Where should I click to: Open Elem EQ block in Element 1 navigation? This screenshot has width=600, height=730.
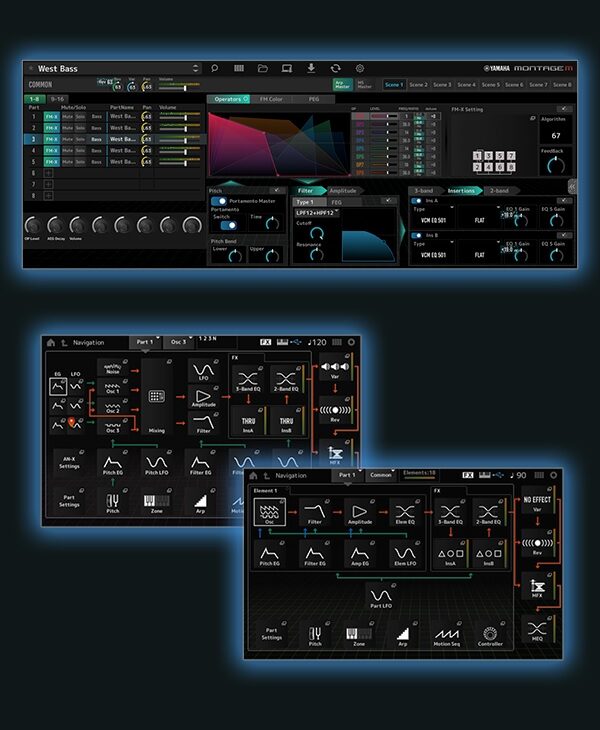click(405, 512)
